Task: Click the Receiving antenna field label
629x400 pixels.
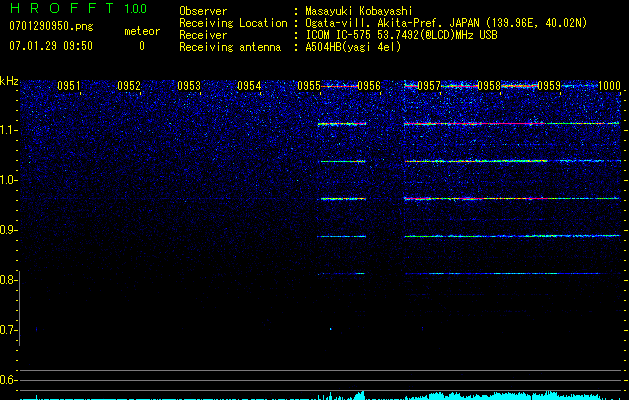Action: point(230,47)
